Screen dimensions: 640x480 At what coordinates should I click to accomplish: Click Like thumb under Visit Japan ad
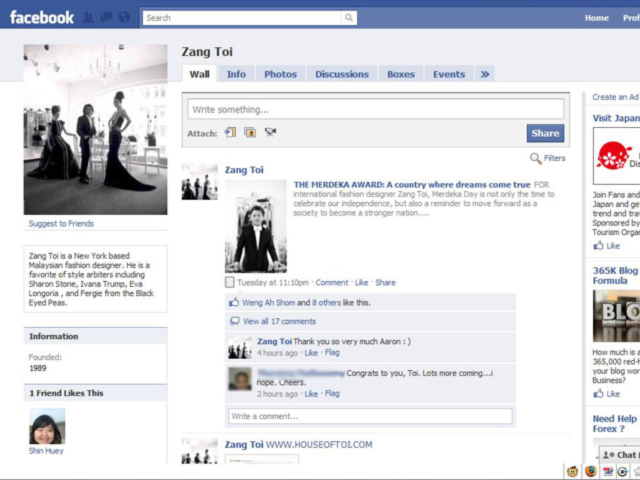(599, 246)
